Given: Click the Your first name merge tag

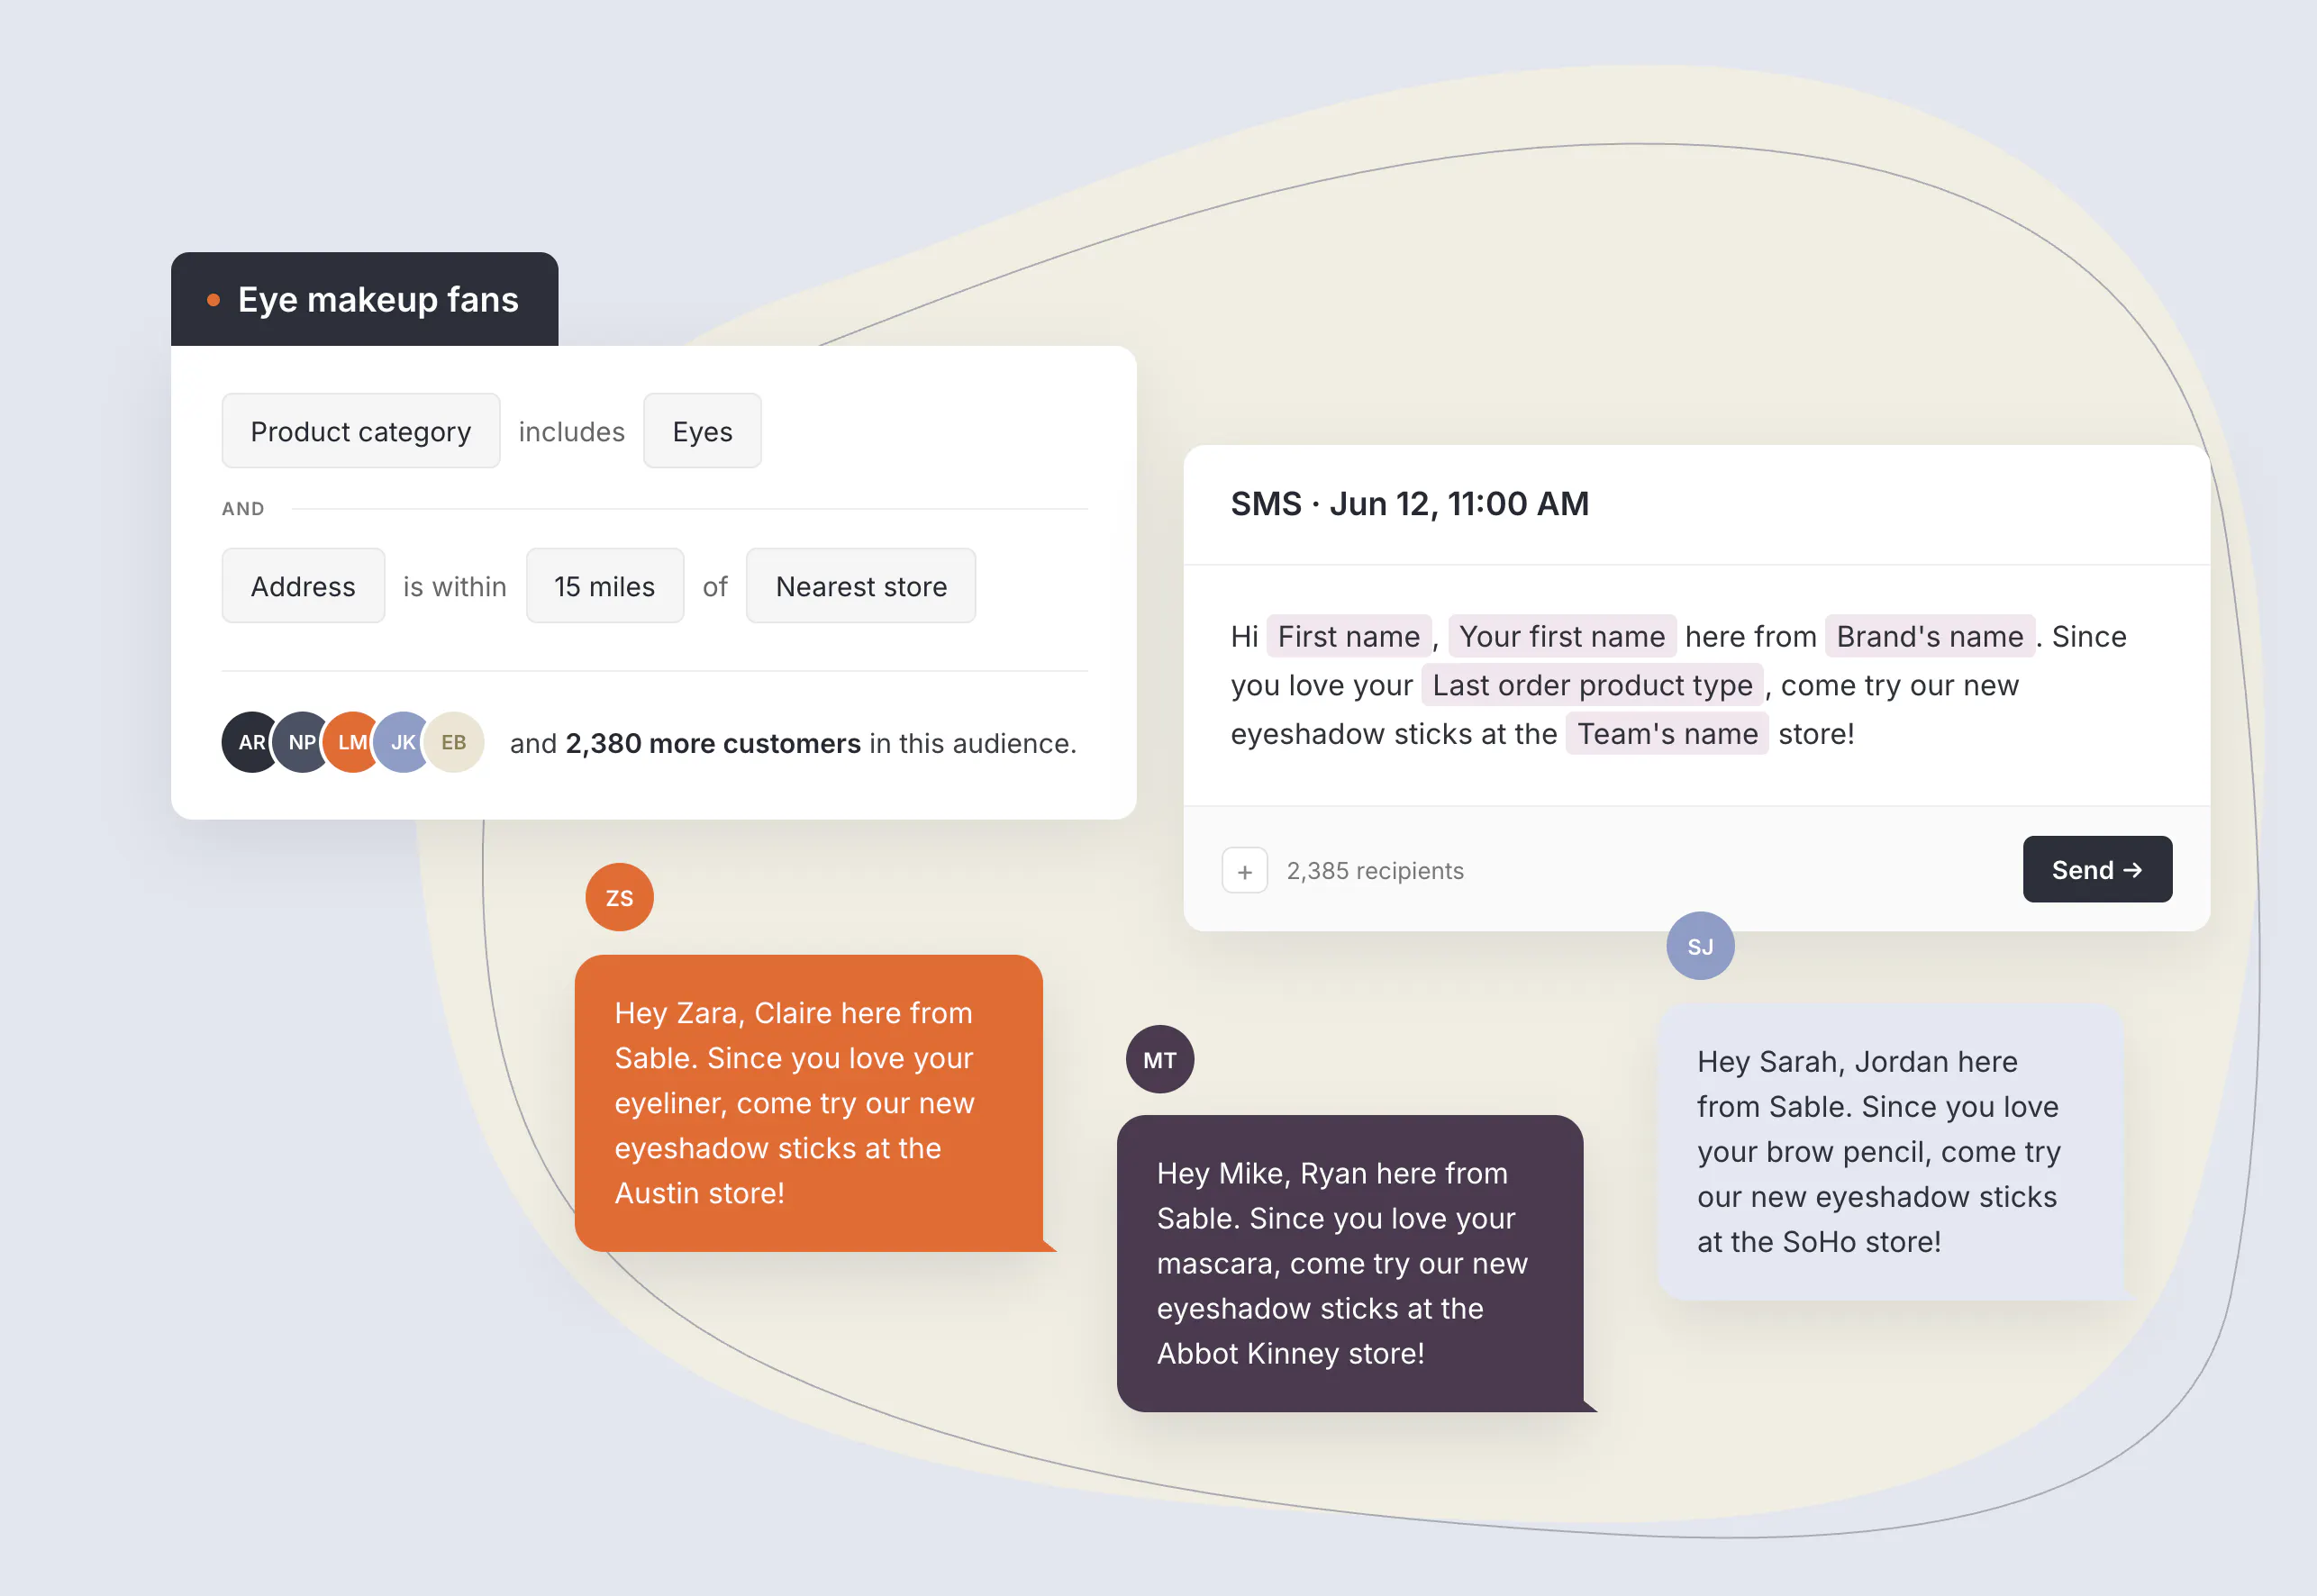Looking at the screenshot, I should point(1562,636).
